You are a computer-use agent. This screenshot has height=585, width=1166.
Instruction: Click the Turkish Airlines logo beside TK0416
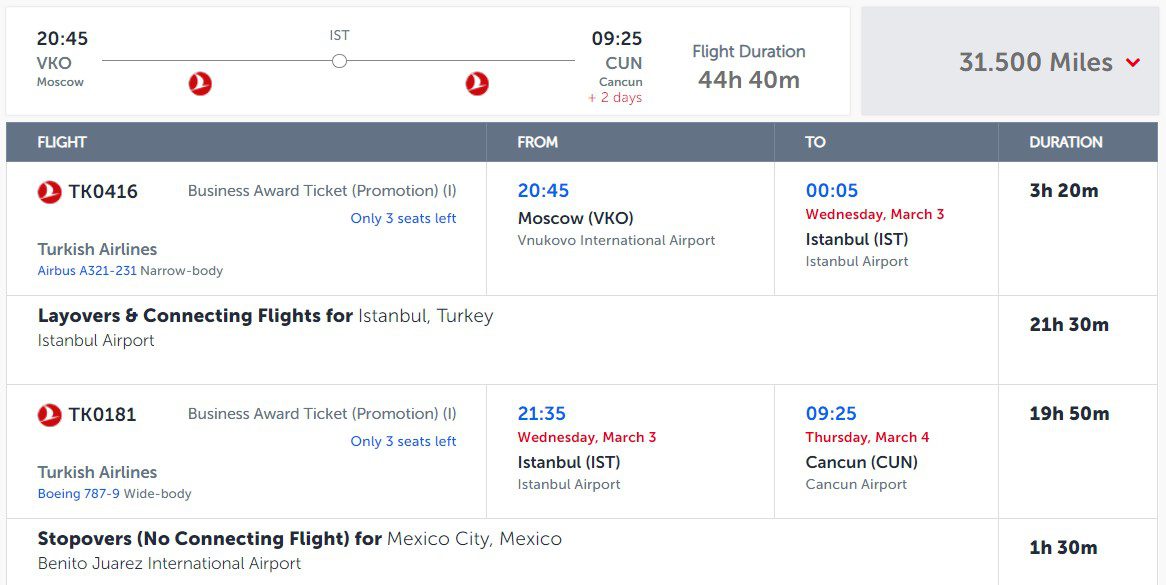(50, 192)
